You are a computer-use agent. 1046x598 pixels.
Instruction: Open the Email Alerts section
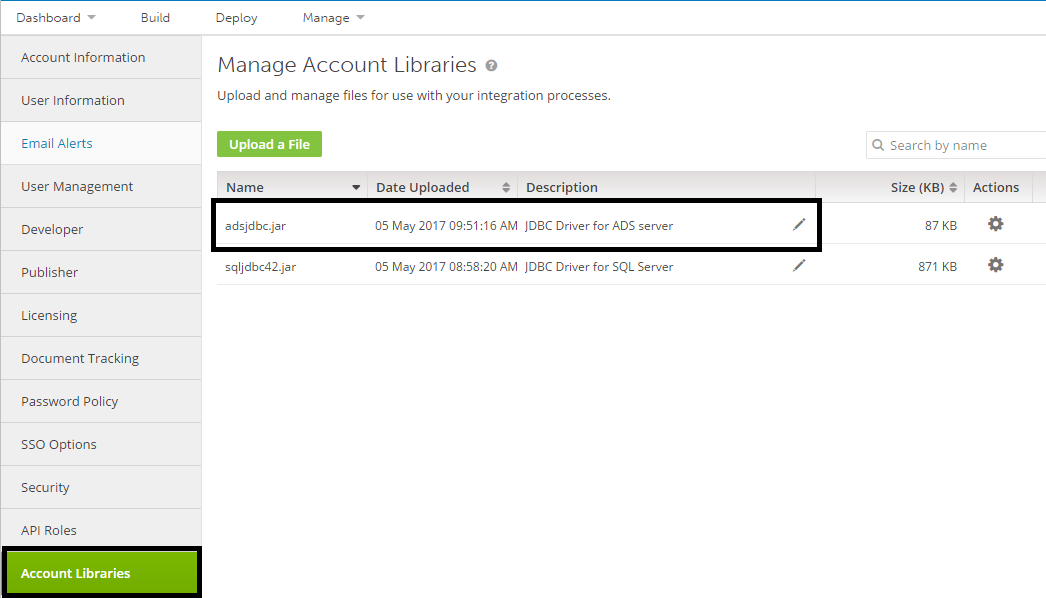coord(56,143)
